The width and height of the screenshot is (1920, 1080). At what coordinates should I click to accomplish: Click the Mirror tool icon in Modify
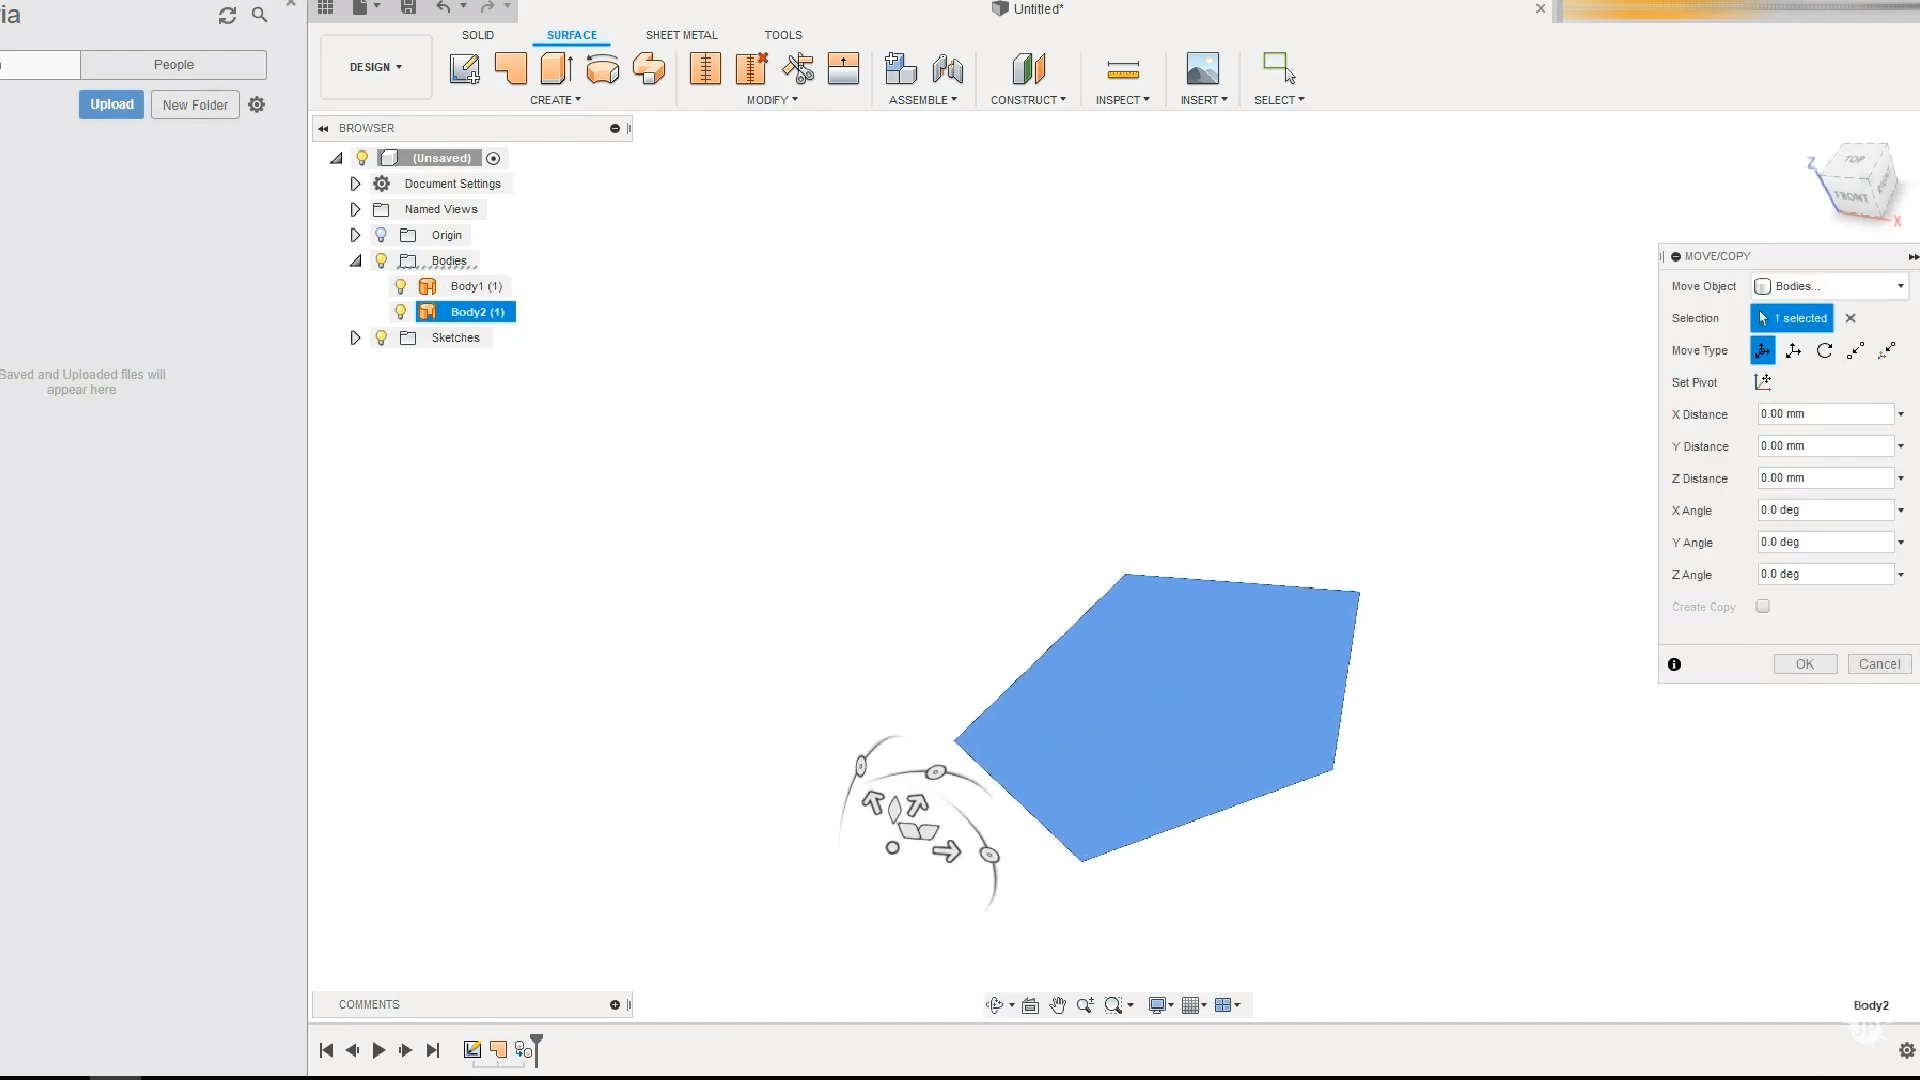pyautogui.click(x=843, y=67)
